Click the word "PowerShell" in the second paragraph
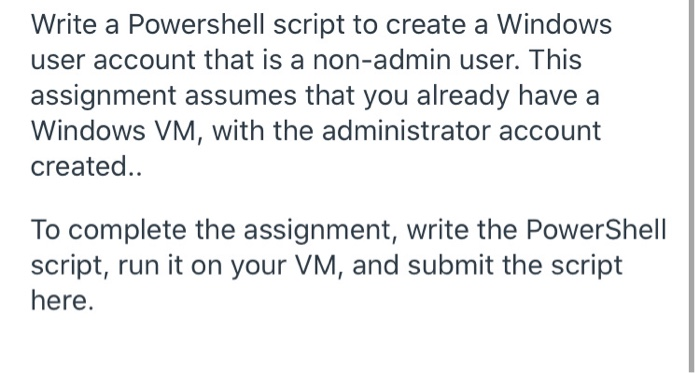Screen dimensions: 700x373 pyautogui.click(x=596, y=229)
